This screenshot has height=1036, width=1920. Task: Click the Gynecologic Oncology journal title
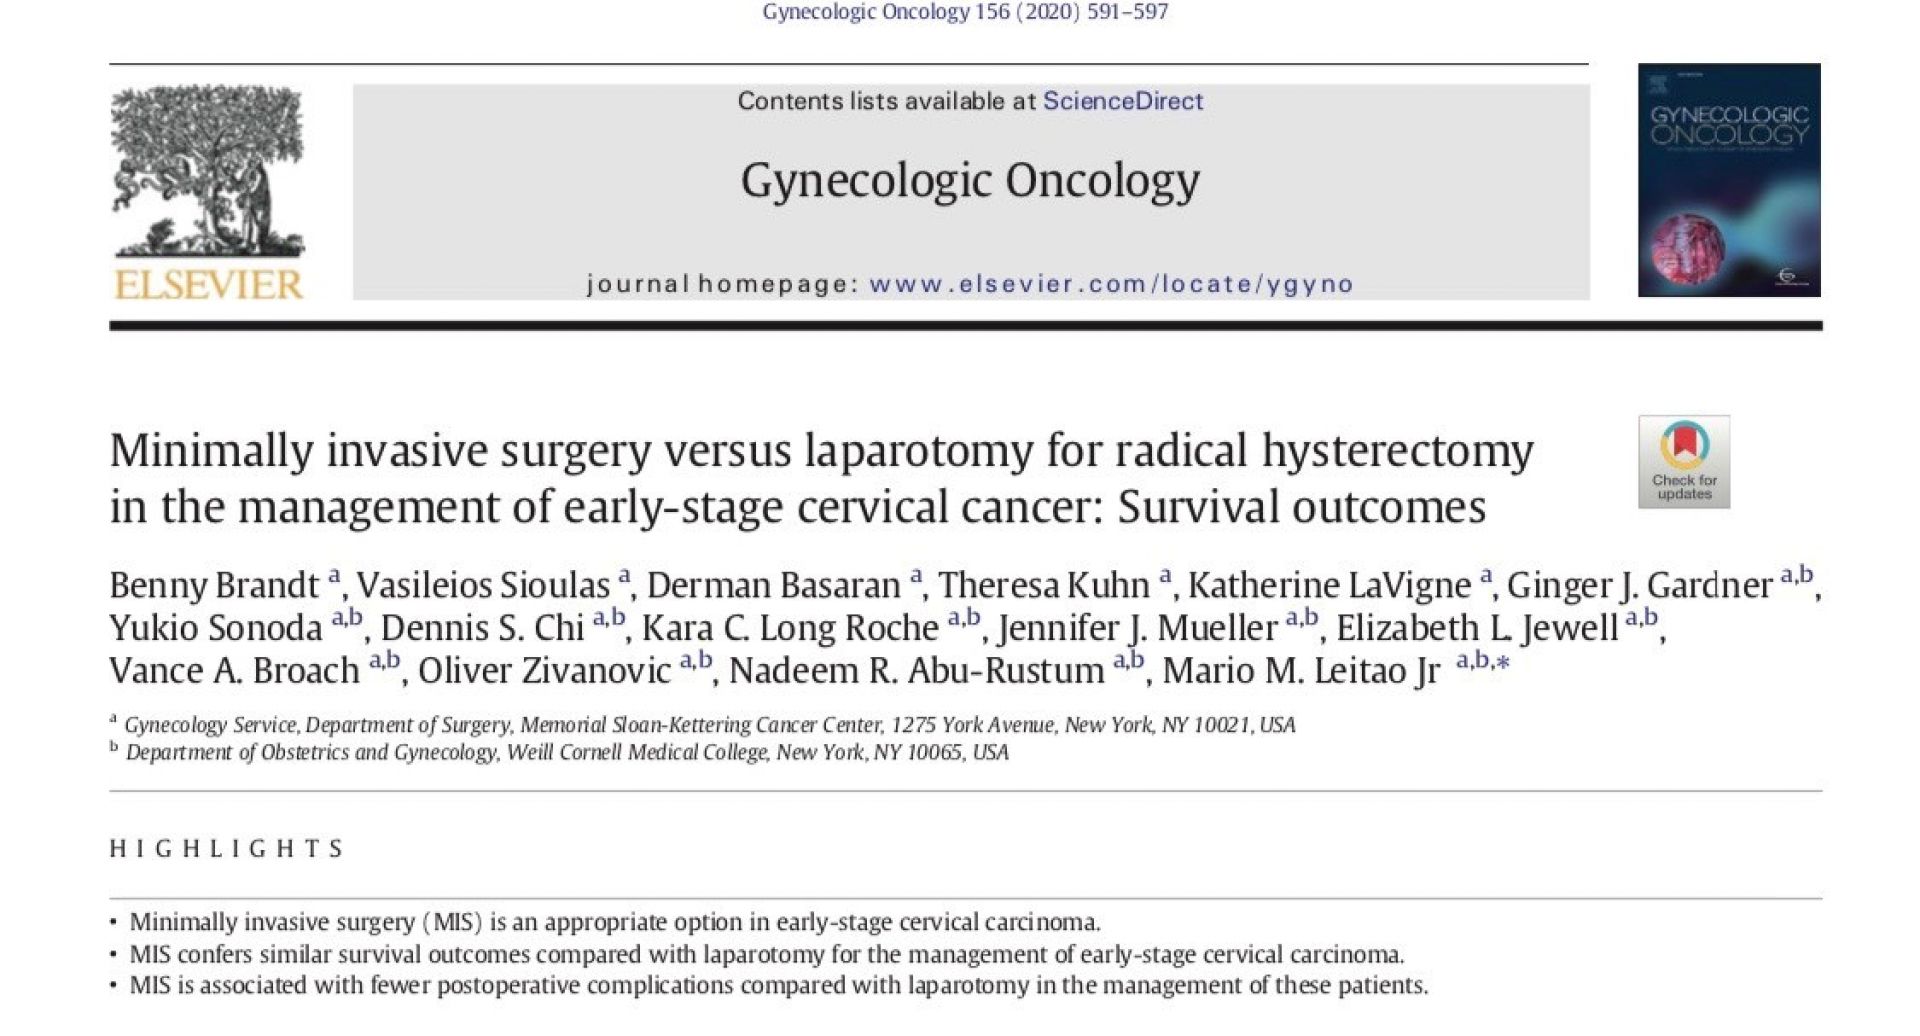(970, 181)
